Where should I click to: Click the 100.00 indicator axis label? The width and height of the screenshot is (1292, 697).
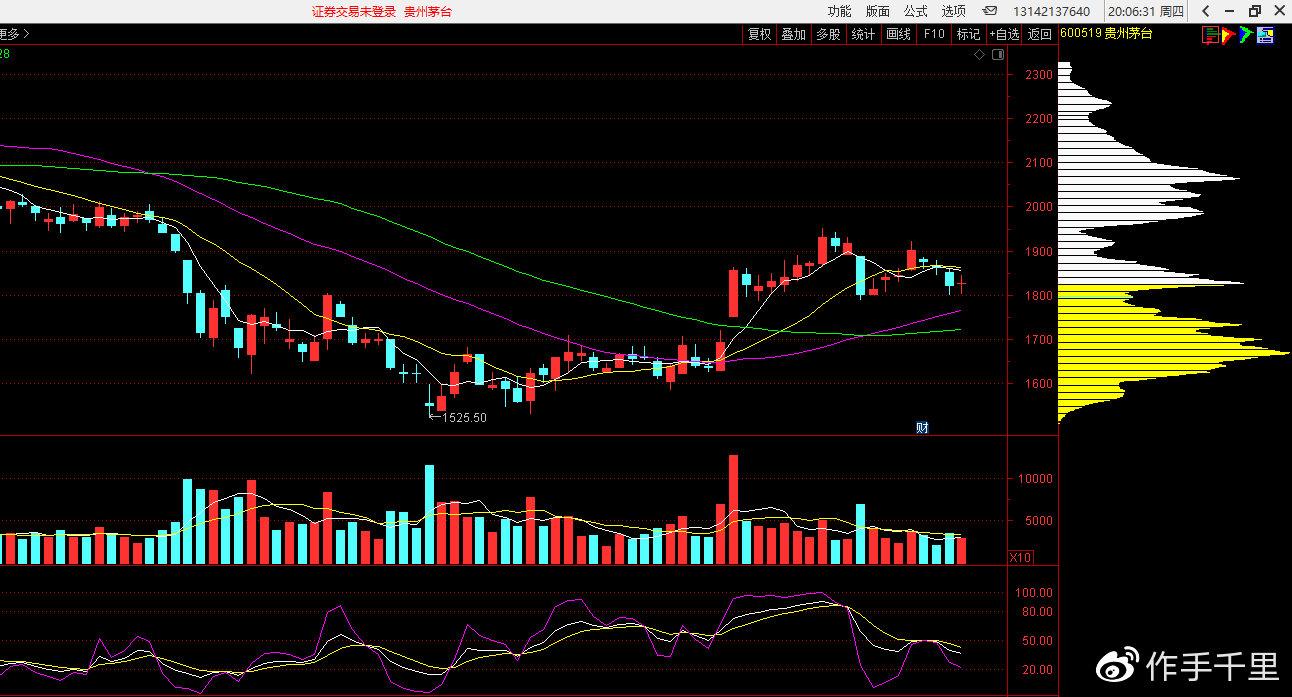coord(1032,593)
